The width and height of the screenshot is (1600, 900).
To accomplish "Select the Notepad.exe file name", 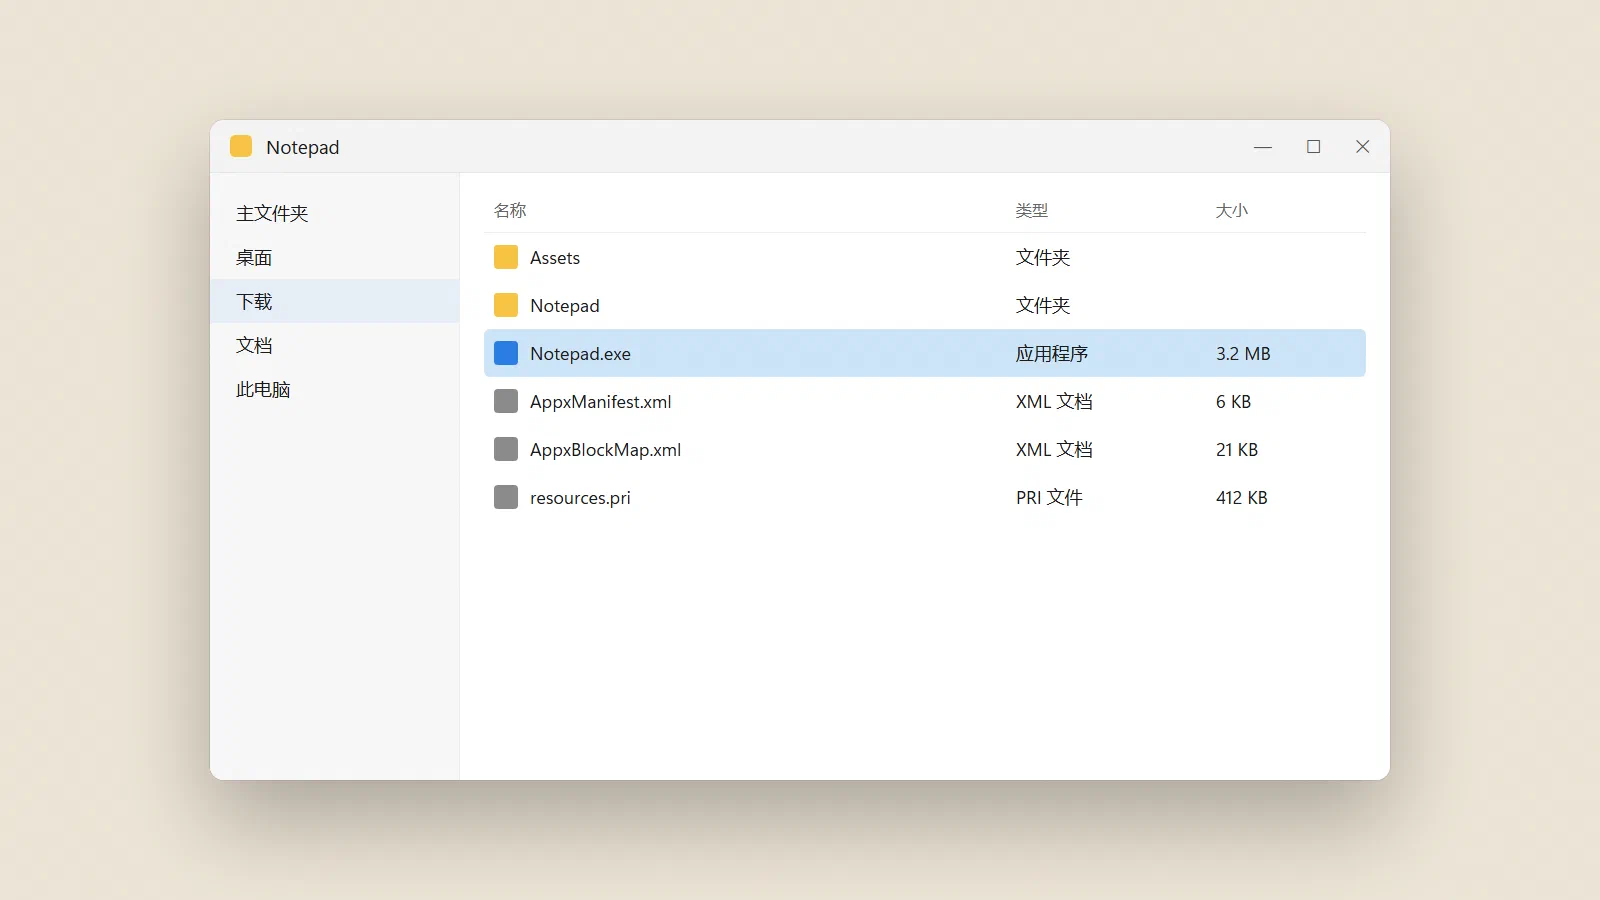I will [580, 353].
